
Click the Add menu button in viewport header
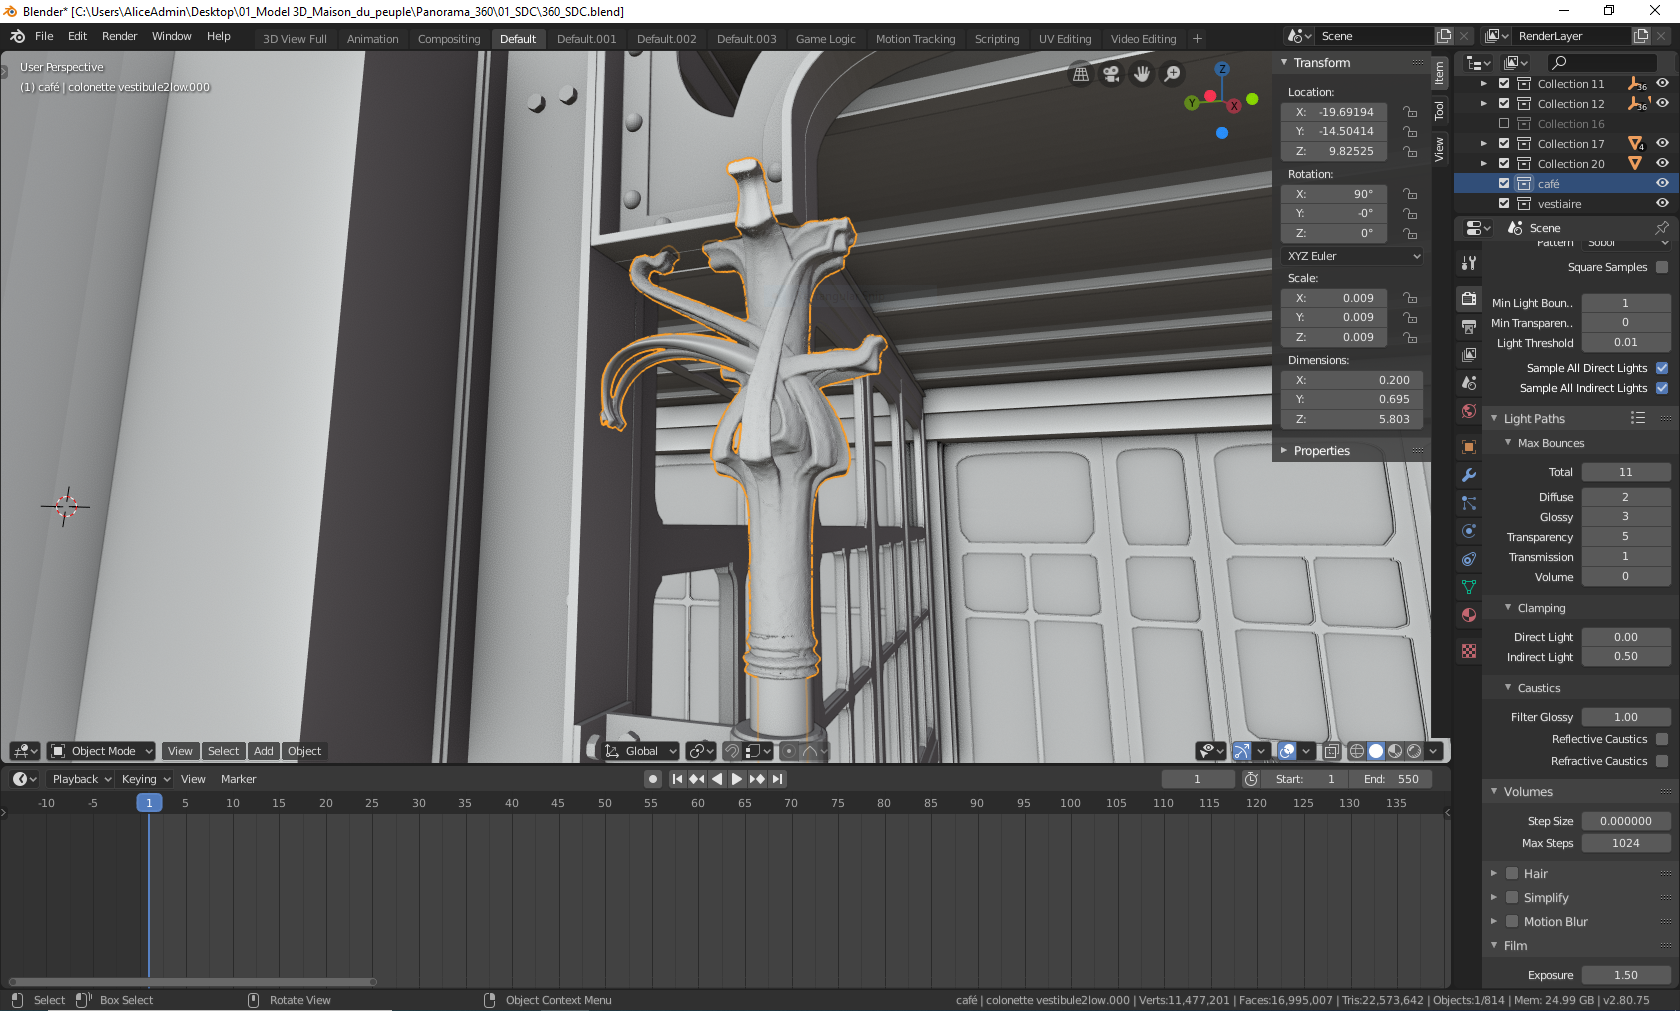point(263,751)
